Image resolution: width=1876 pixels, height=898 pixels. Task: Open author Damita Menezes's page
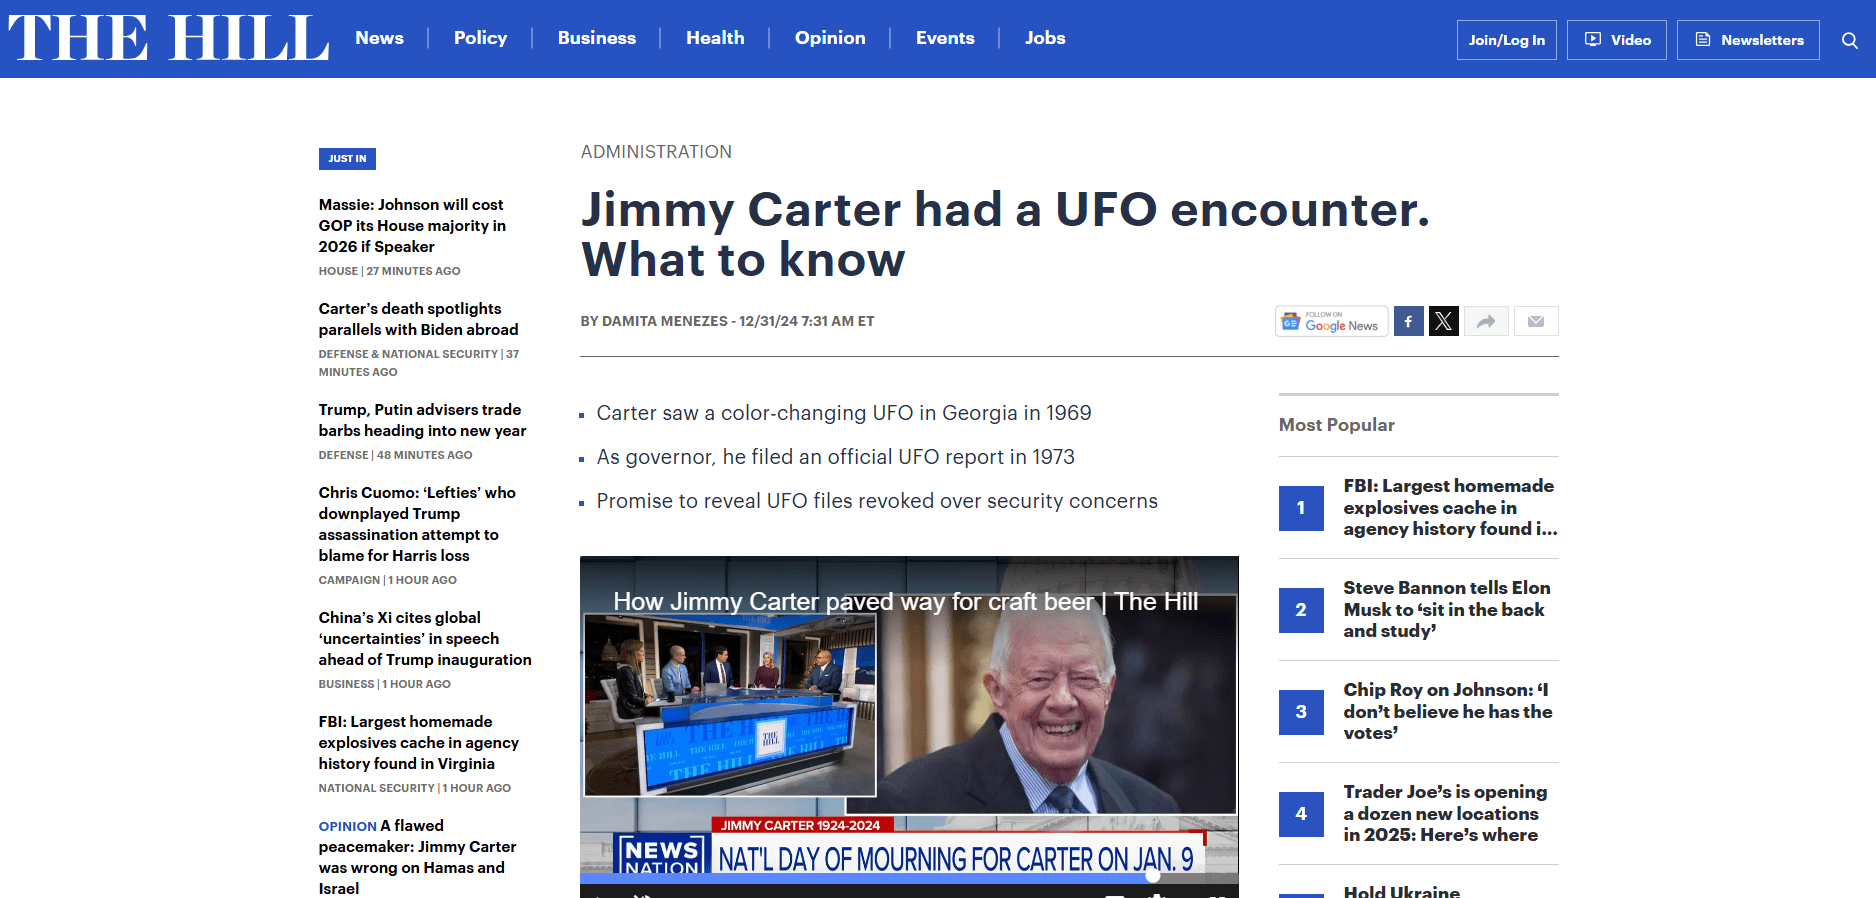[x=664, y=321]
